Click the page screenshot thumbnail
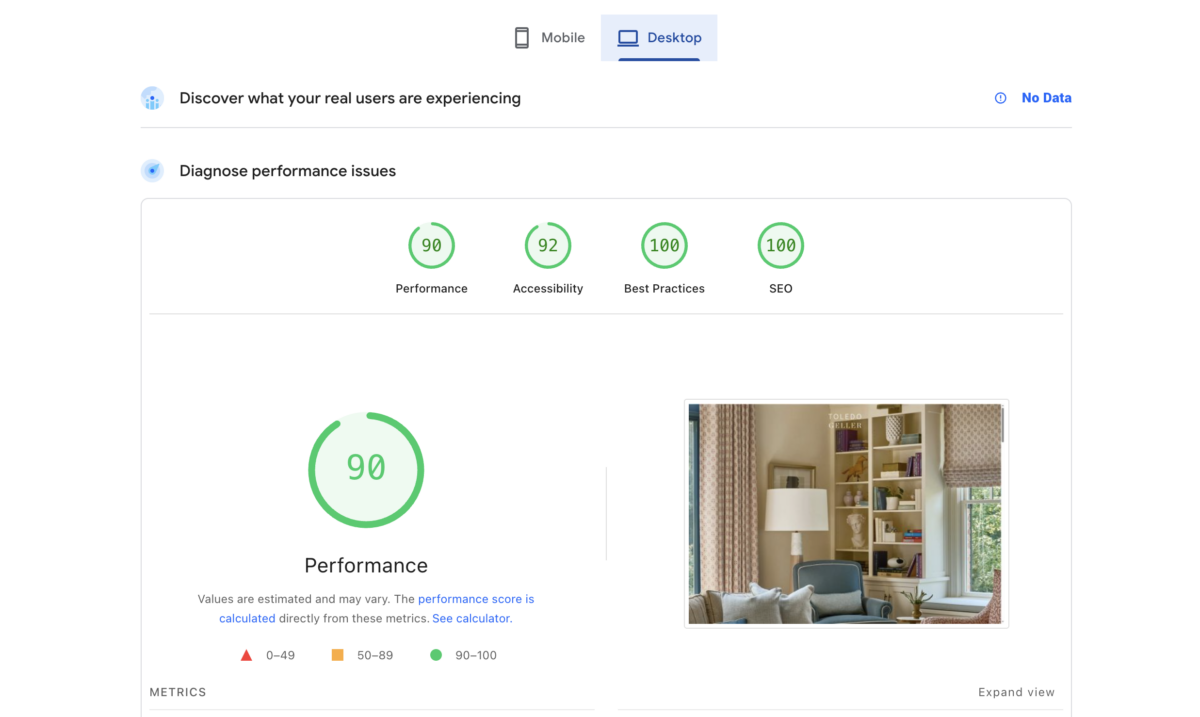 click(x=846, y=514)
